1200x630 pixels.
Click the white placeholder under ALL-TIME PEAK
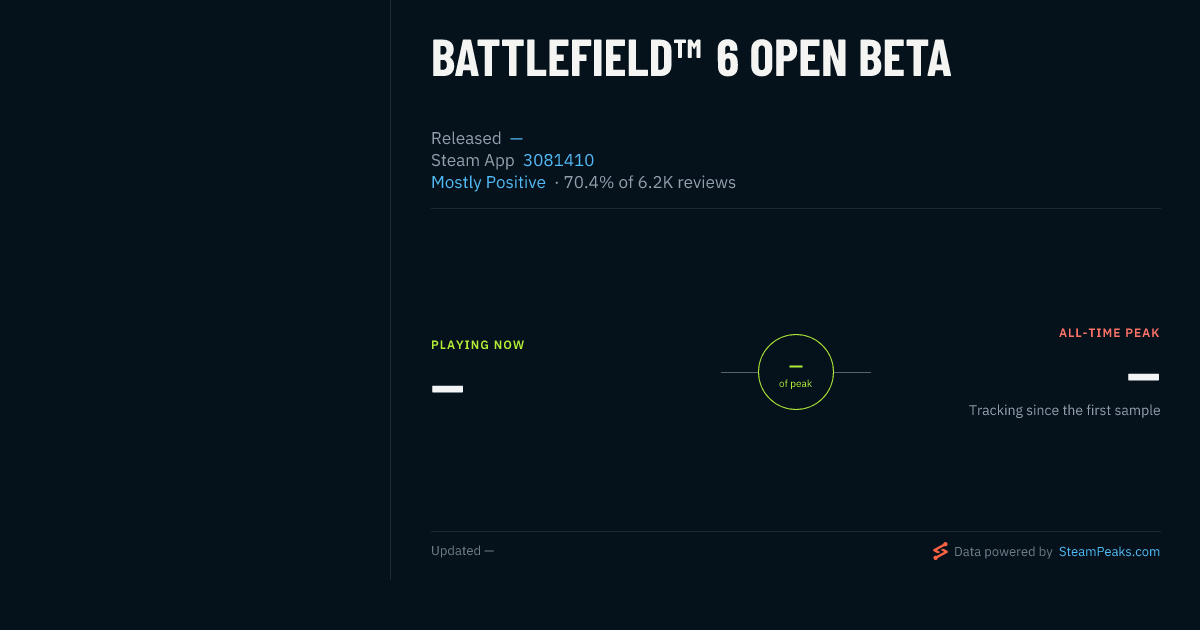pyautogui.click(x=1143, y=377)
